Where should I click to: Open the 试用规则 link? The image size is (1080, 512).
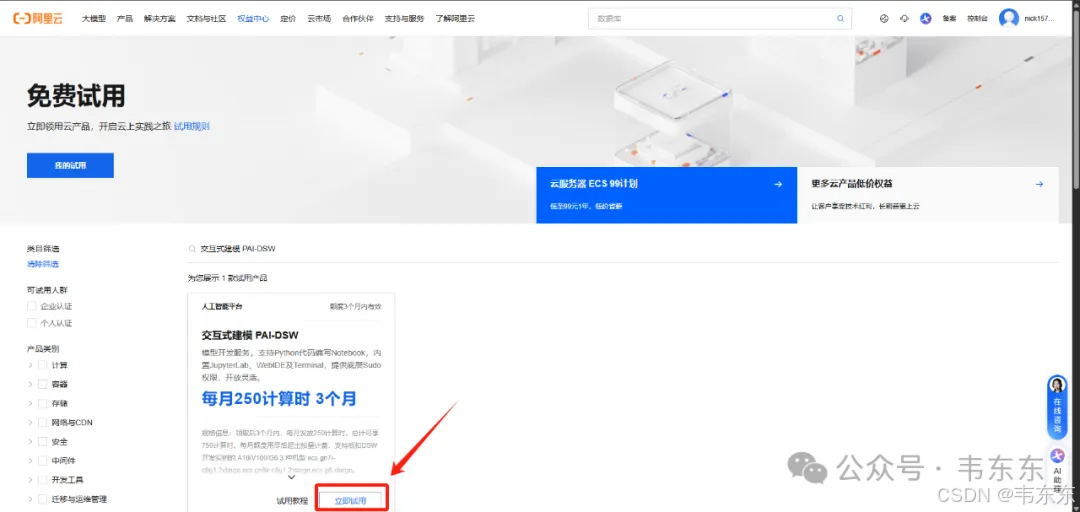191,126
